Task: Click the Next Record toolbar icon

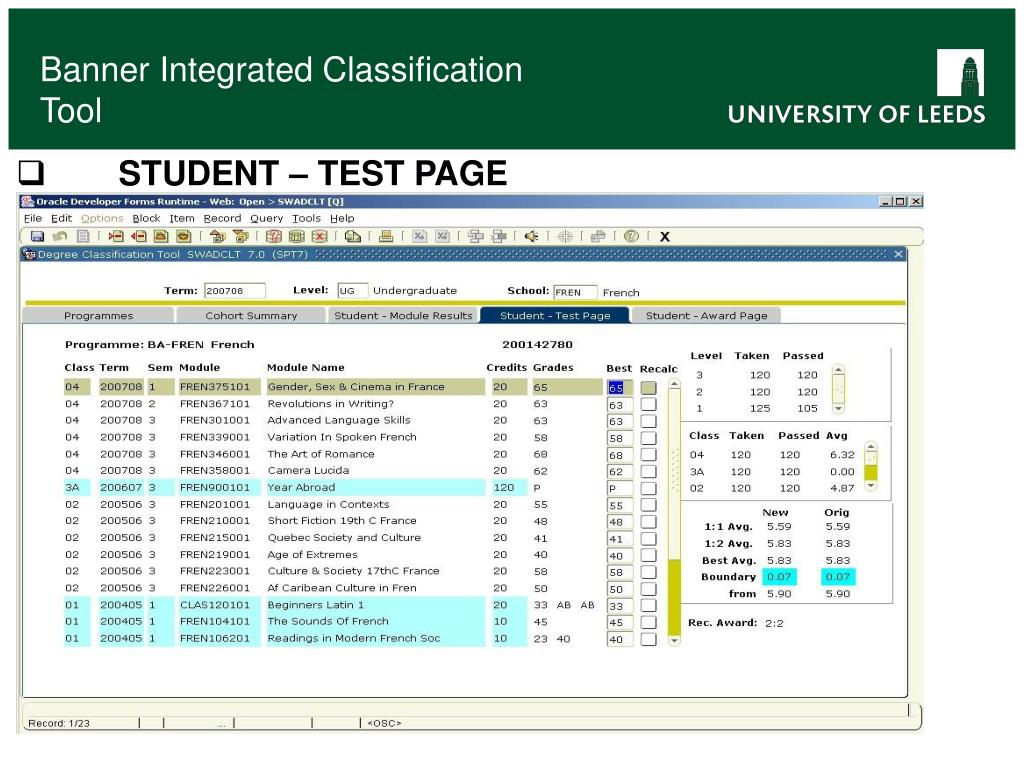Action: click(x=184, y=236)
